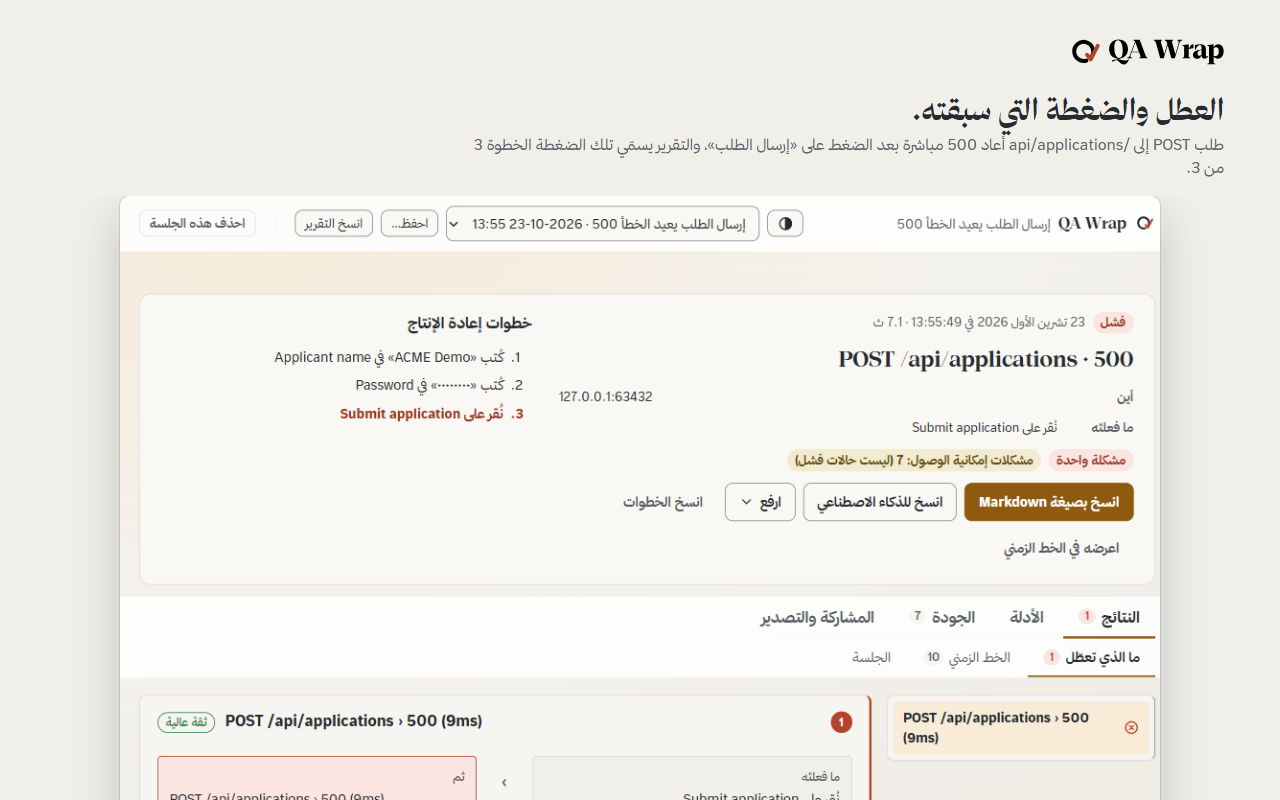Click step 2 about the Password field
Image resolution: width=1280 pixels, height=800 pixels.
(x=439, y=385)
